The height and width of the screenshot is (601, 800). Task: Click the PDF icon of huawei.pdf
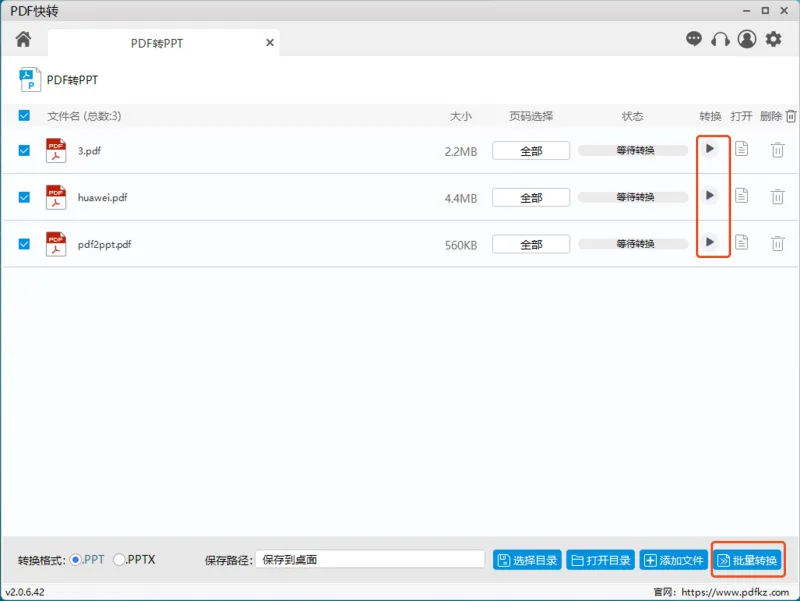[56, 197]
